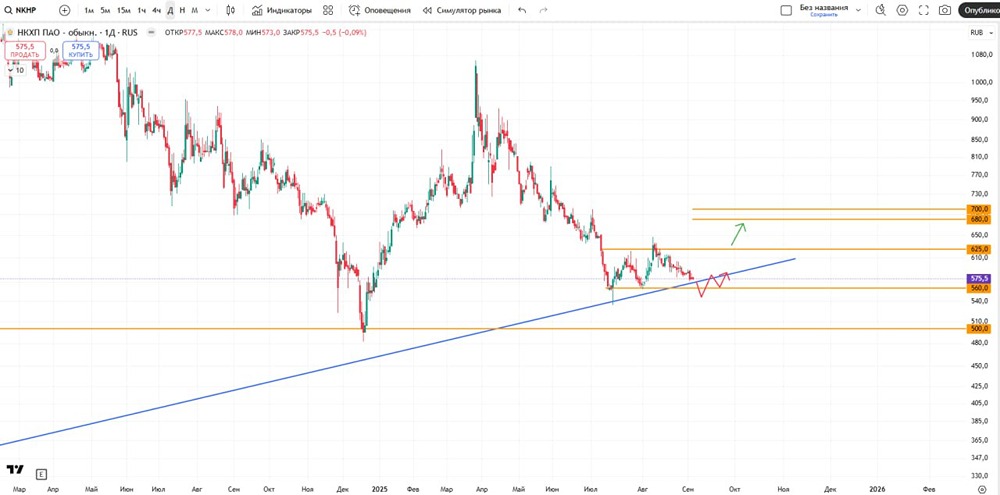Open symbol search for NKHP
Screen dimensions: 1000x495
22,10
